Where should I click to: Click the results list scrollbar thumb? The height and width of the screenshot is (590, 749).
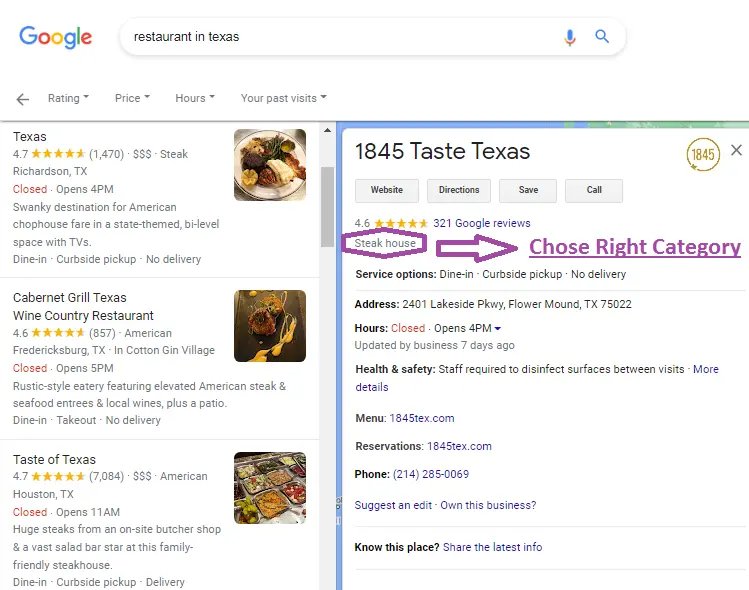click(x=327, y=206)
